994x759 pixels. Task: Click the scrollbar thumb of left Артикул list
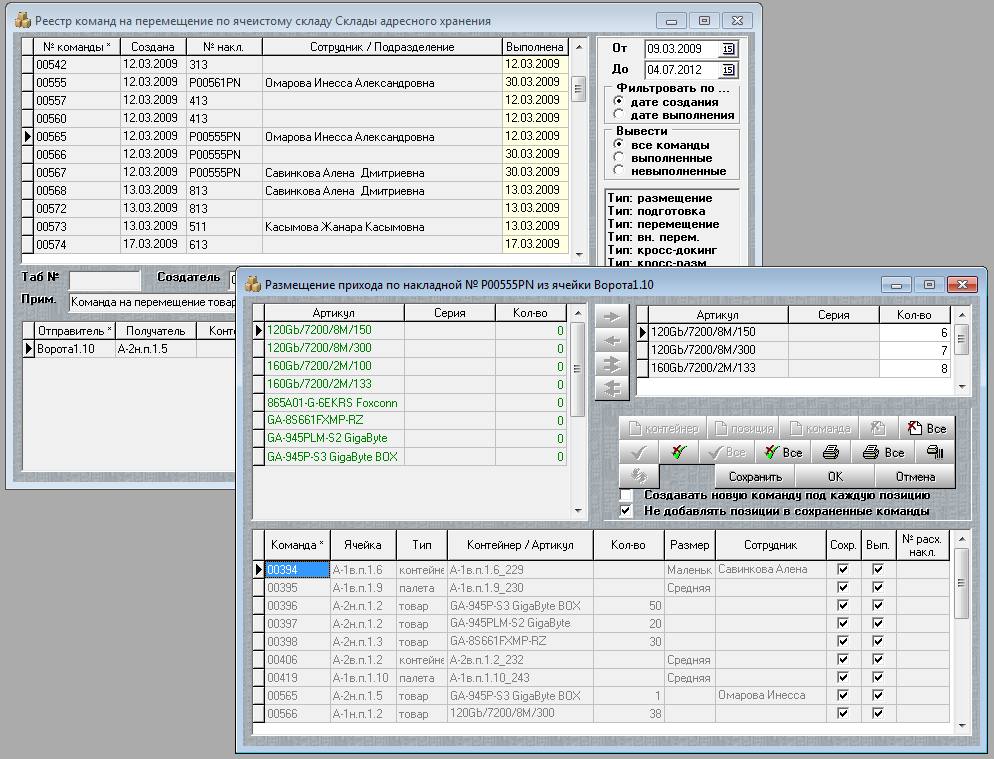578,370
